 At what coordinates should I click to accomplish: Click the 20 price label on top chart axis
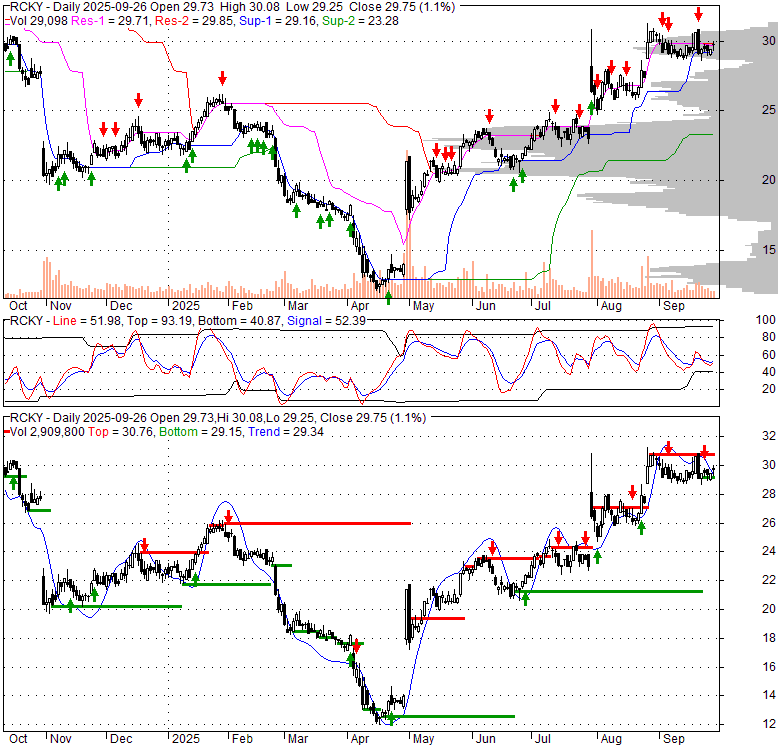pyautogui.click(x=769, y=180)
